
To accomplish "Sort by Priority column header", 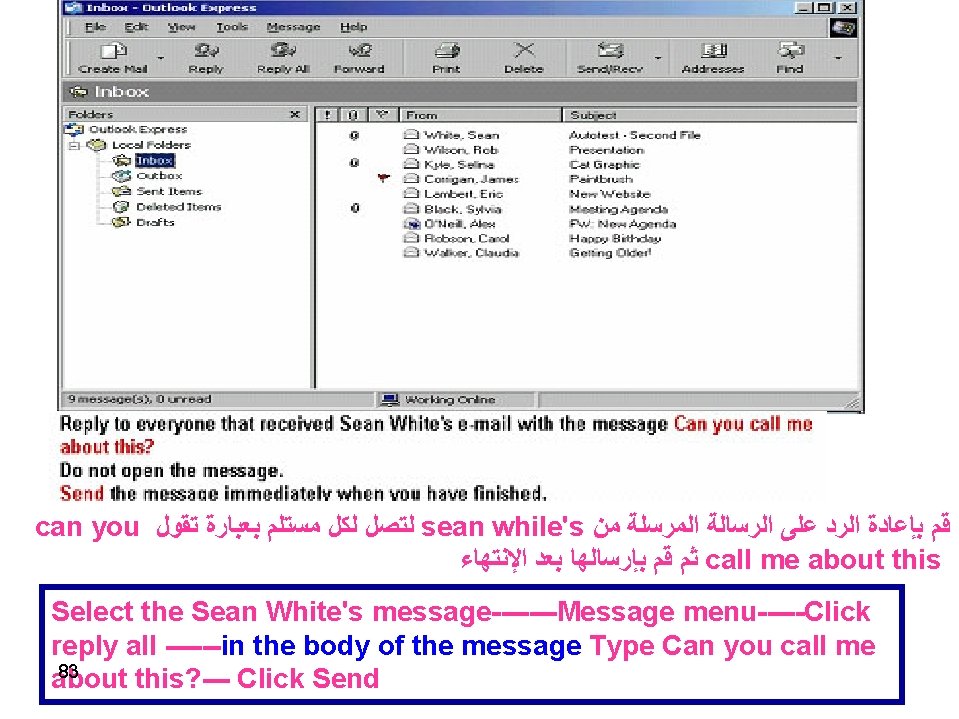I will pyautogui.click(x=328, y=115).
